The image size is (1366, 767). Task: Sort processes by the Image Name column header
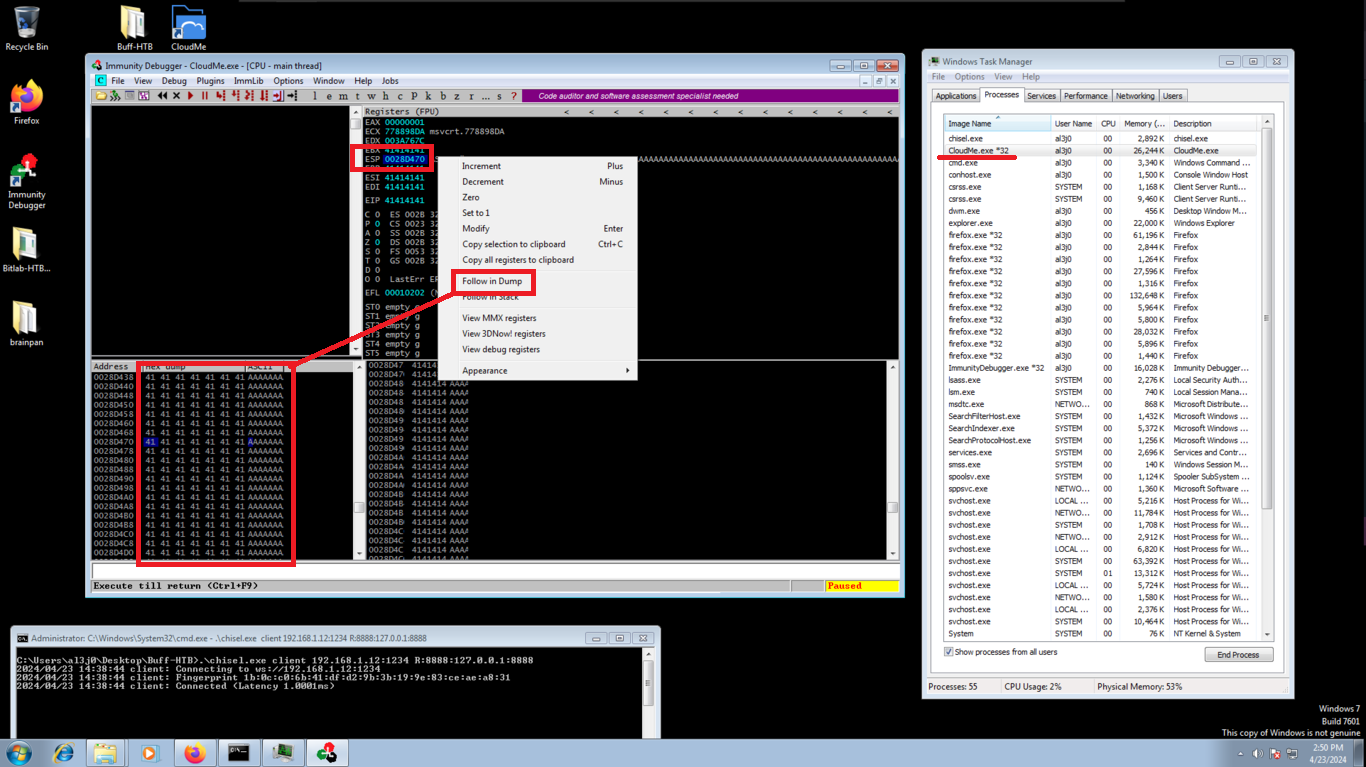click(997, 123)
